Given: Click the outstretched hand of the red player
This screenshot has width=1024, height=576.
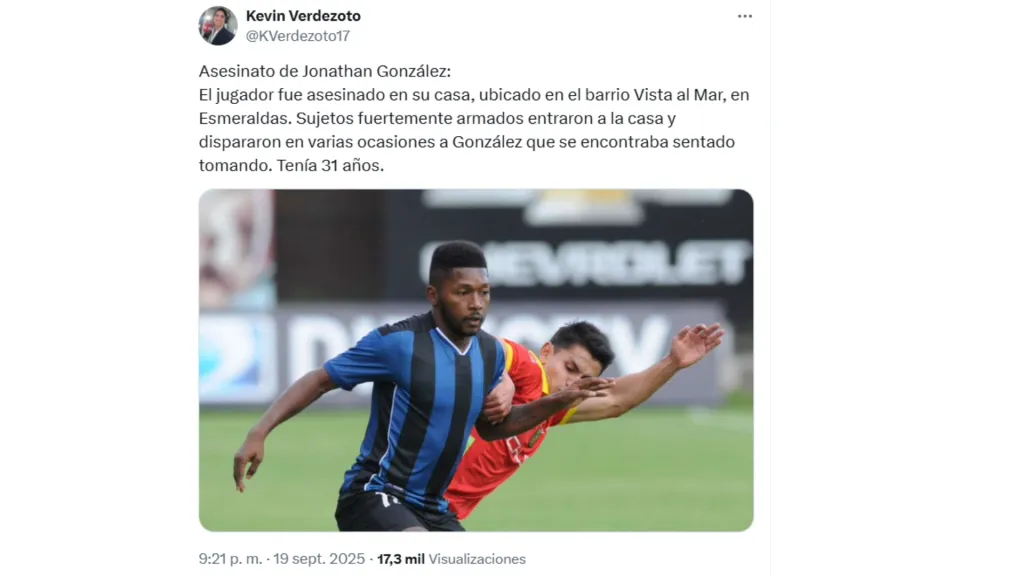Looking at the screenshot, I should [697, 343].
